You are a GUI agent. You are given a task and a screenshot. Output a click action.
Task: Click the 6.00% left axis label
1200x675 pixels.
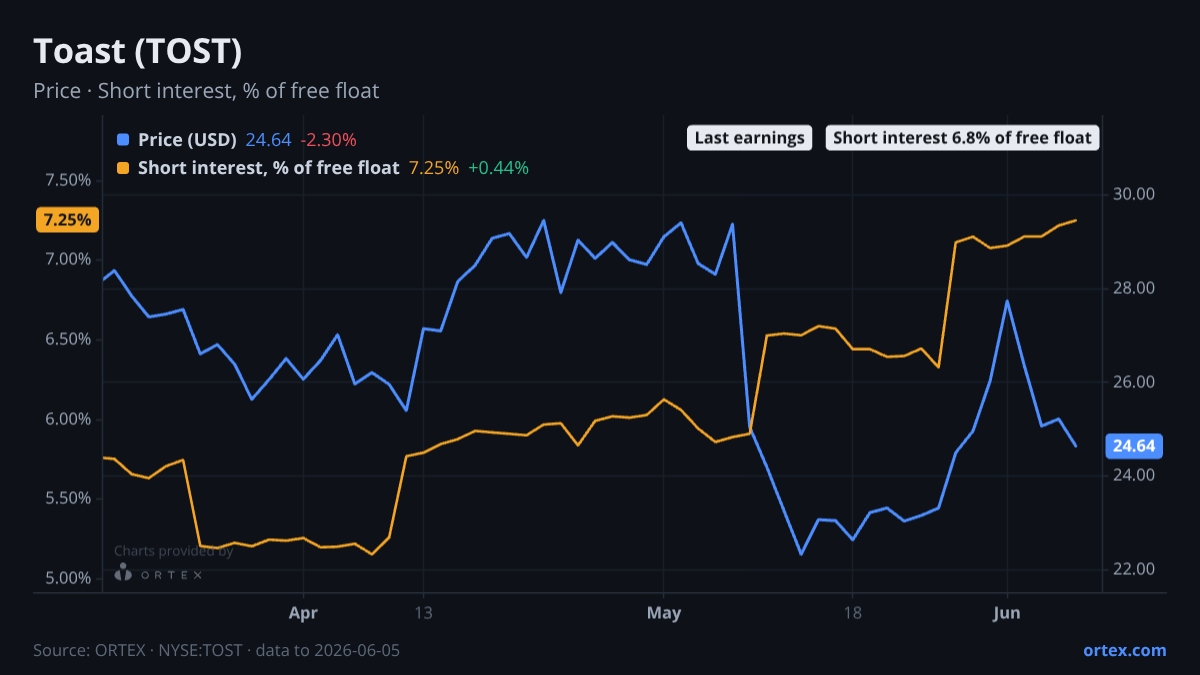[69, 419]
